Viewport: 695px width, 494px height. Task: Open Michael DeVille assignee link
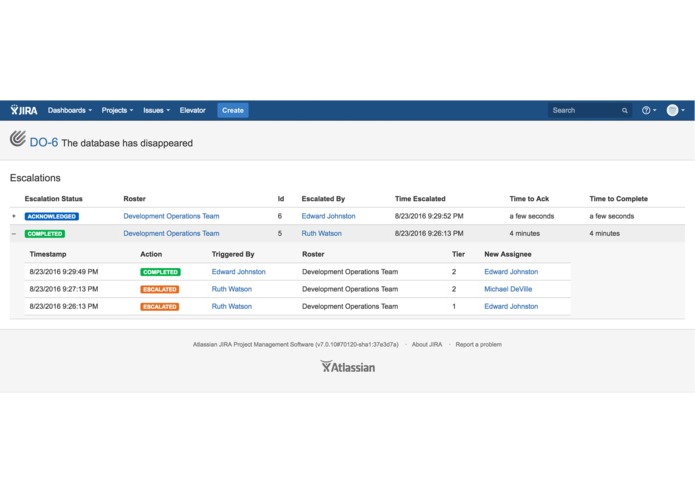pyautogui.click(x=508, y=289)
